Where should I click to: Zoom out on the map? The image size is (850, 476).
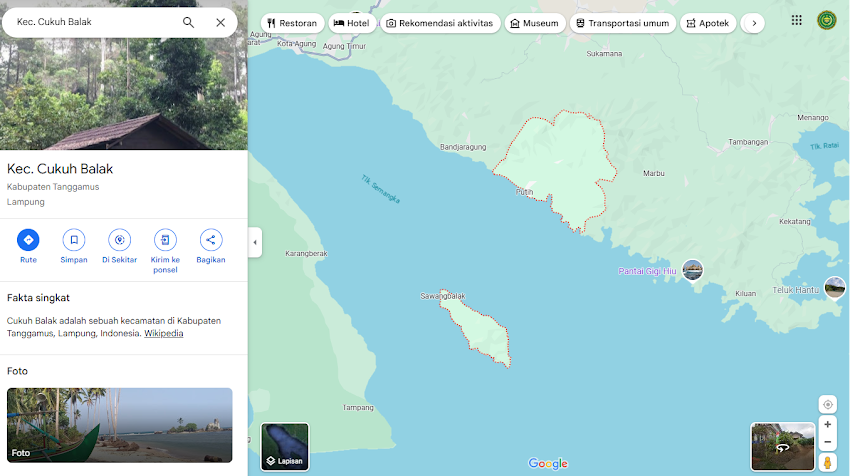click(x=827, y=442)
